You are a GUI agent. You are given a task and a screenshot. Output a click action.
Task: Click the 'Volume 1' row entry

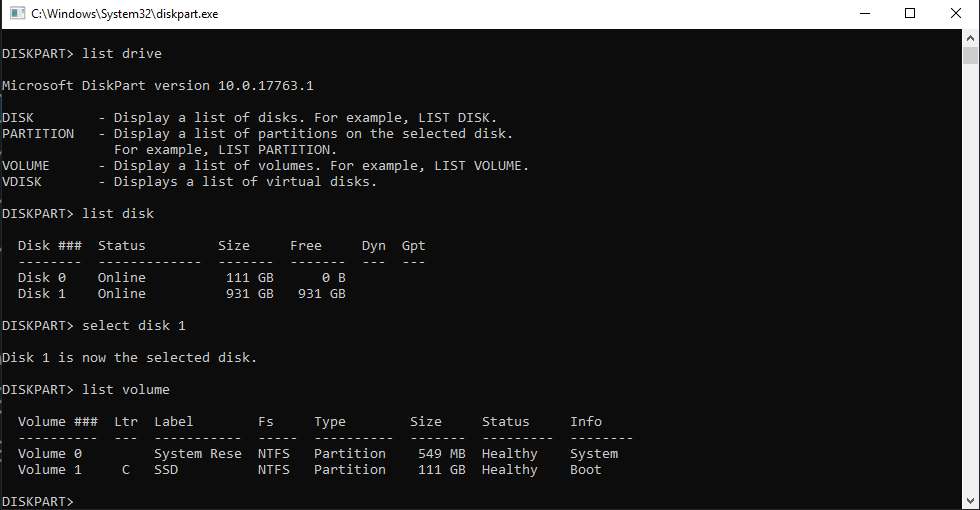click(x=309, y=470)
